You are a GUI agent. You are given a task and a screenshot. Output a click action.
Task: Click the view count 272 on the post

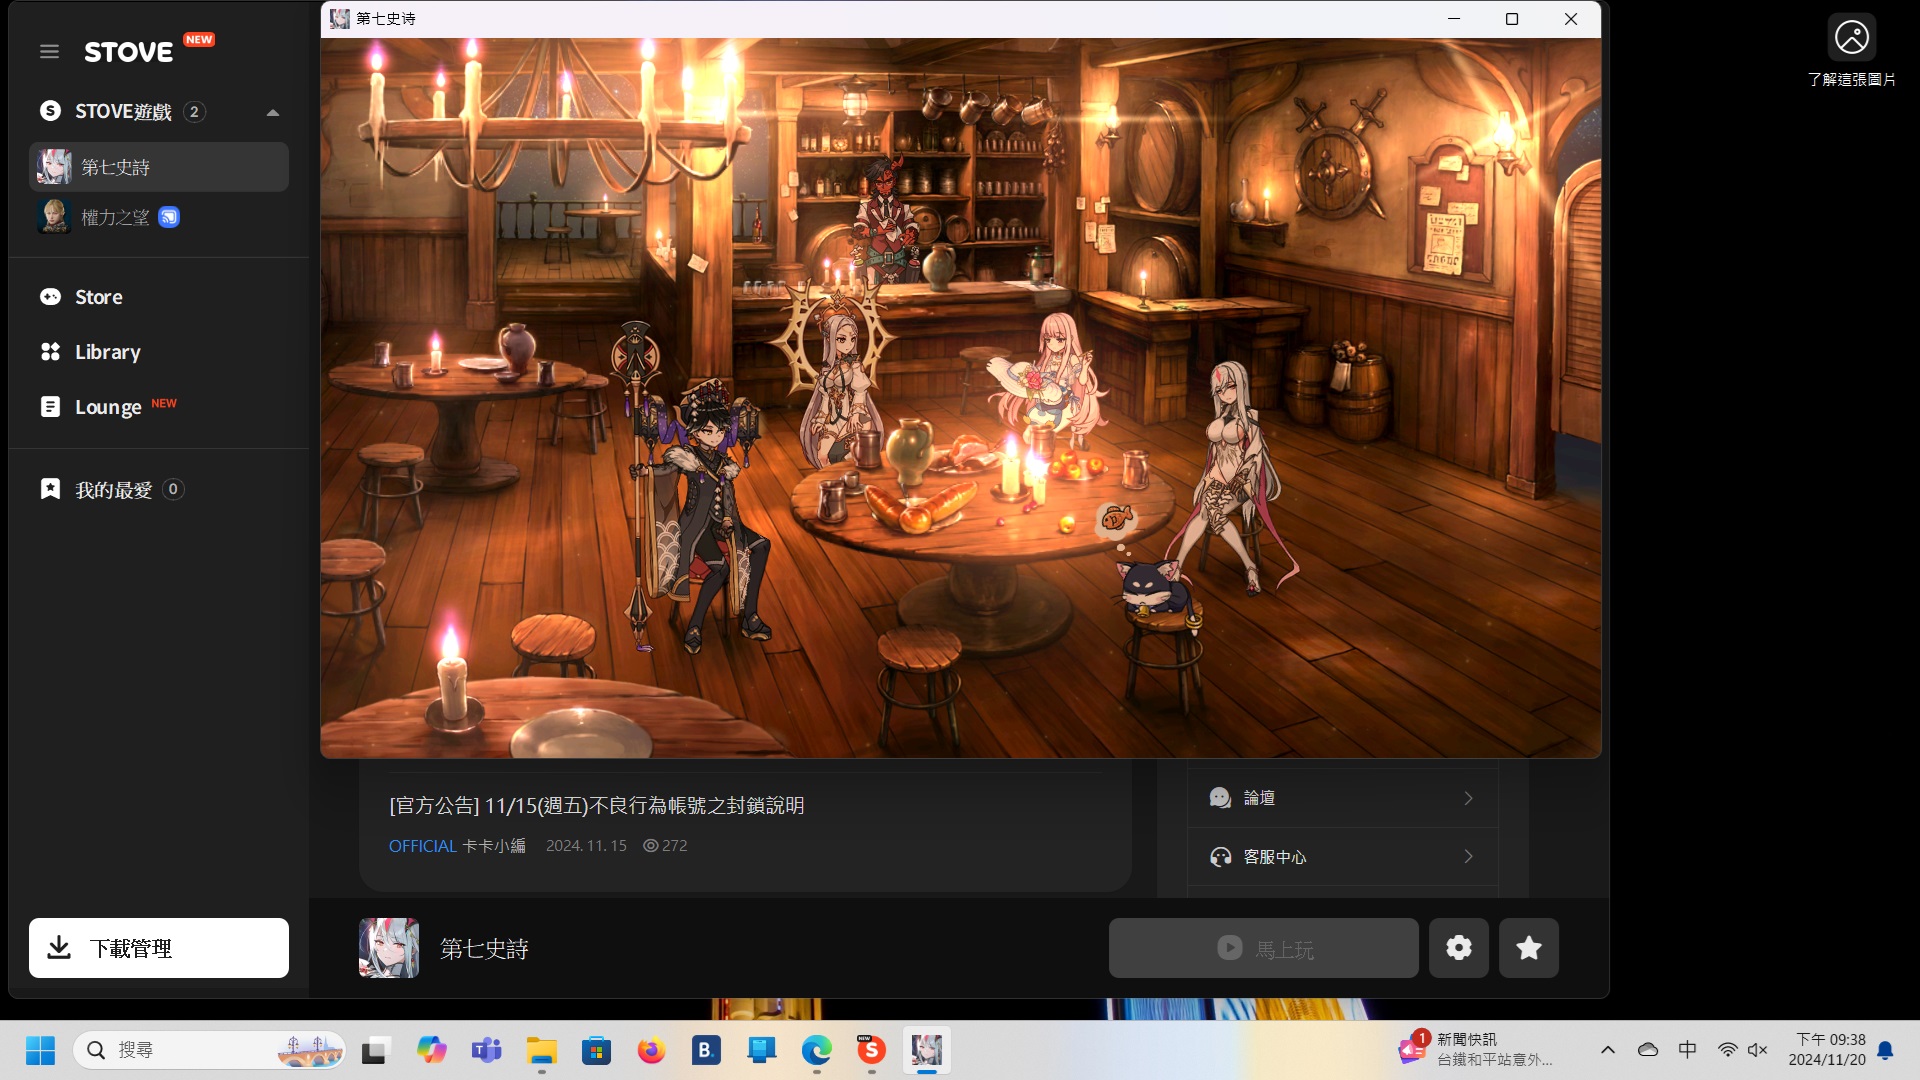(x=665, y=846)
